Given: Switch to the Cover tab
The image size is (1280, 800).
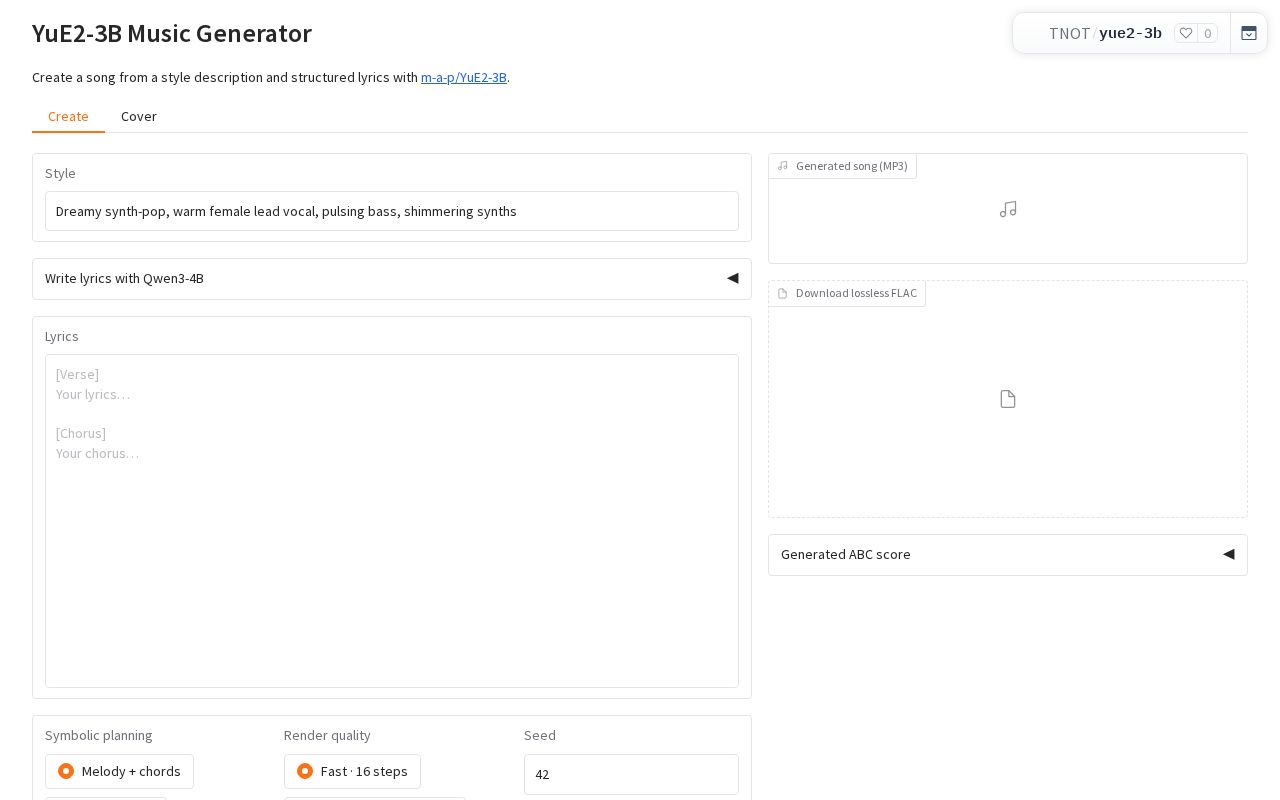Looking at the screenshot, I should point(139,116).
